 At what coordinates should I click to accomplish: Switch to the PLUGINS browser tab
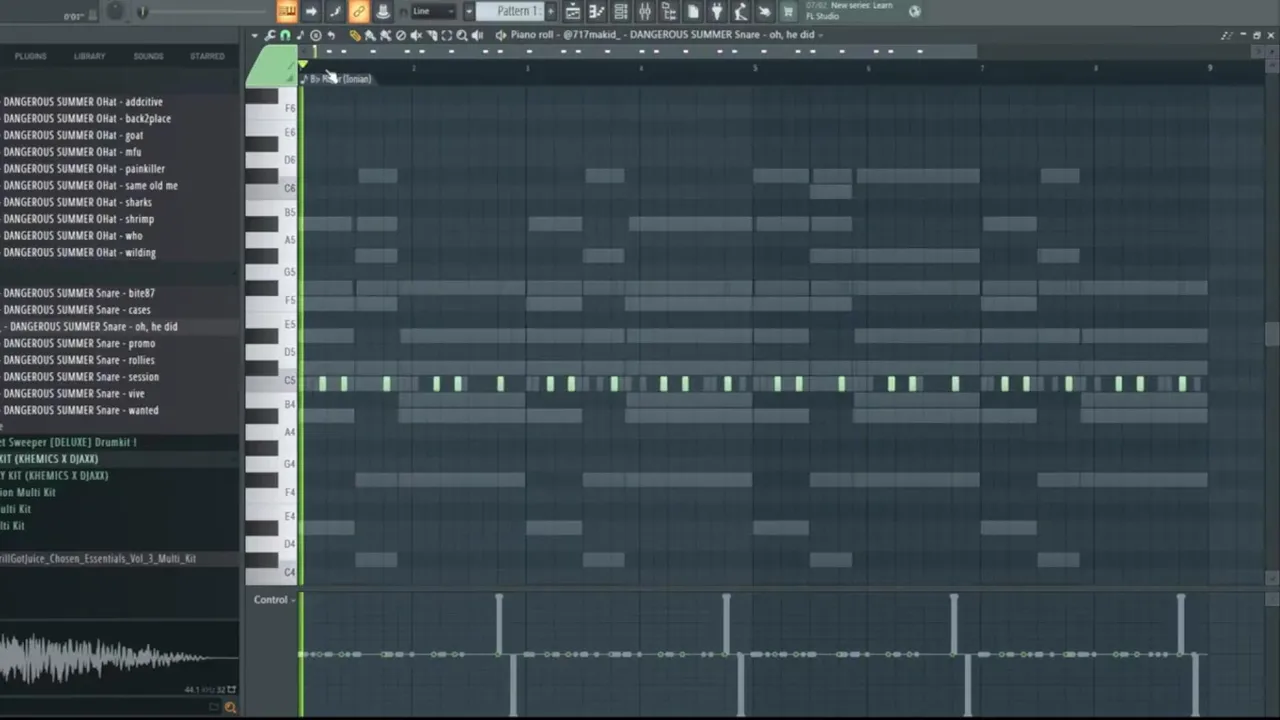point(30,56)
